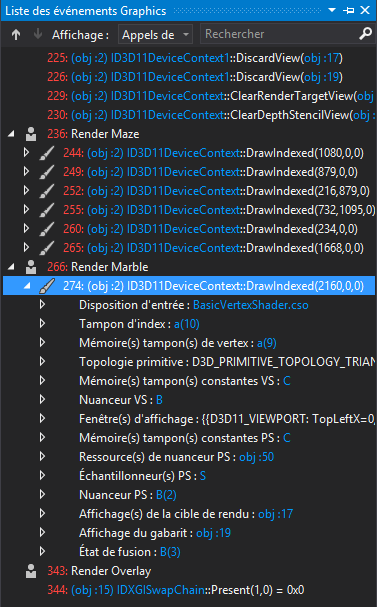Toggle the auto-hide pin icon
377x607 pixels.
pos(349,10)
